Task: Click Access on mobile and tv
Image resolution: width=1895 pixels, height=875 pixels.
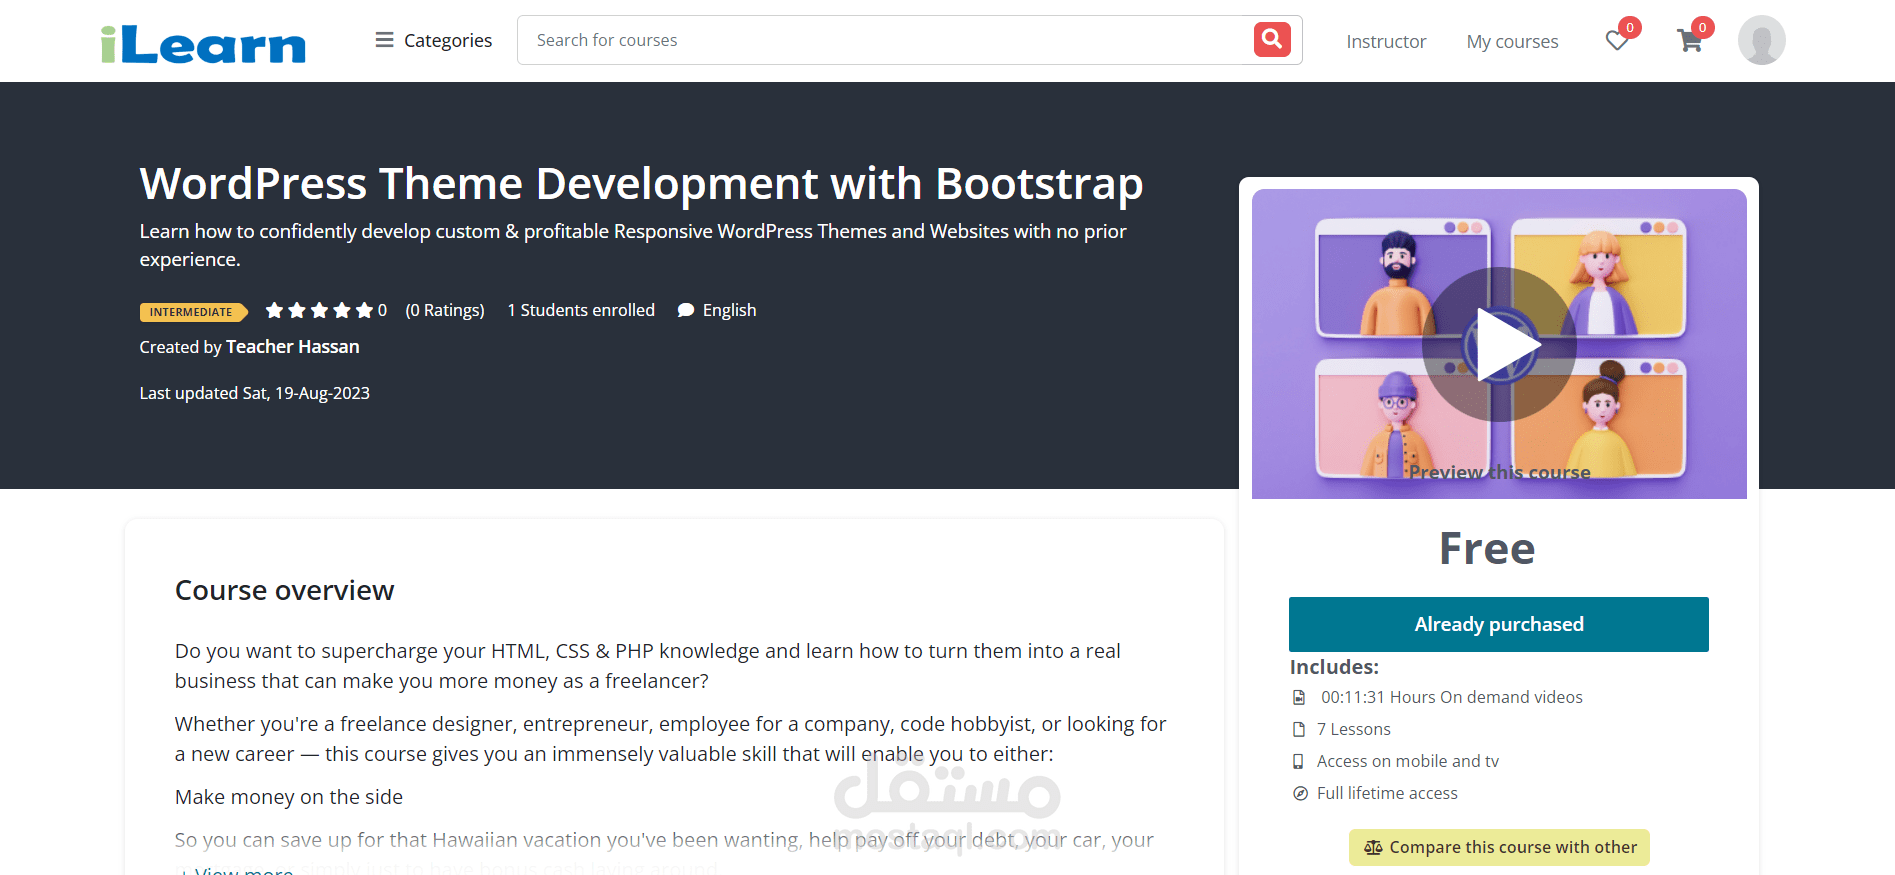Action: [x=1407, y=761]
